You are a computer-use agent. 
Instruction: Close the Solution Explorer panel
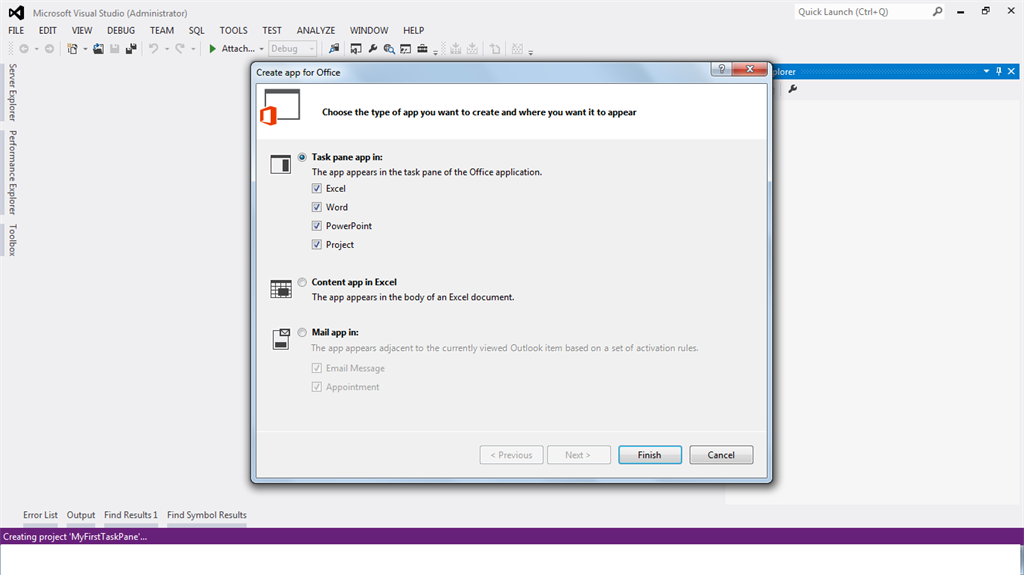[x=1012, y=71]
